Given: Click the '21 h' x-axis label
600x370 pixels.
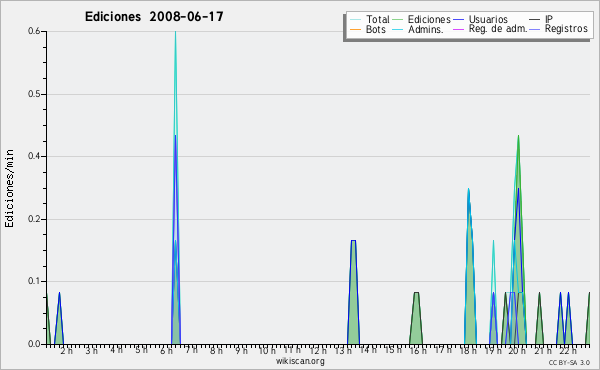Looking at the screenshot, I should point(543,351).
